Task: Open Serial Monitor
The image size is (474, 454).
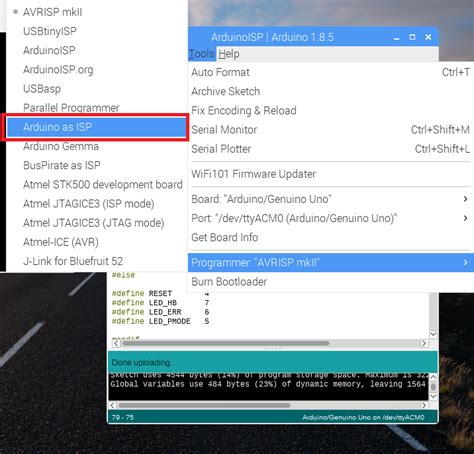Action: coord(331,130)
